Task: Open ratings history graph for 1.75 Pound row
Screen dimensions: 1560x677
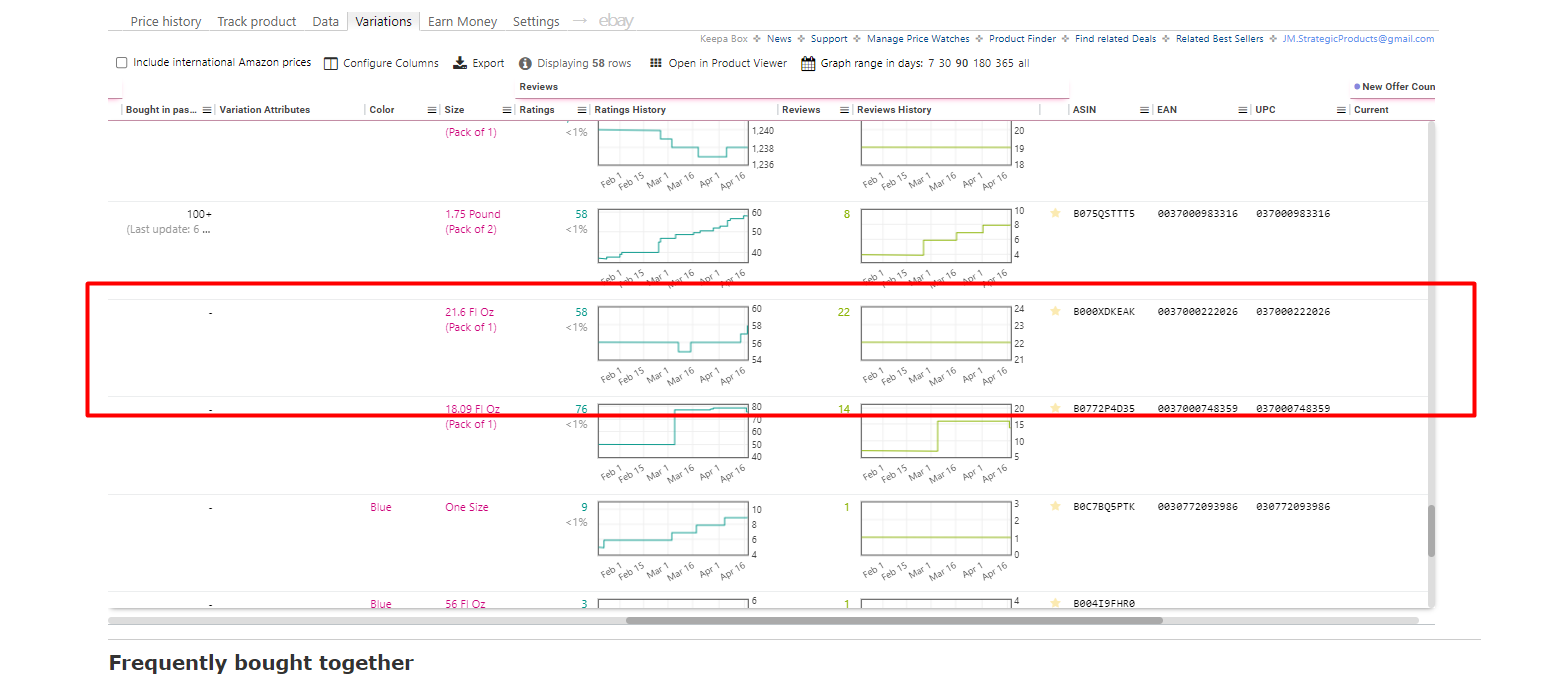Action: coord(673,236)
